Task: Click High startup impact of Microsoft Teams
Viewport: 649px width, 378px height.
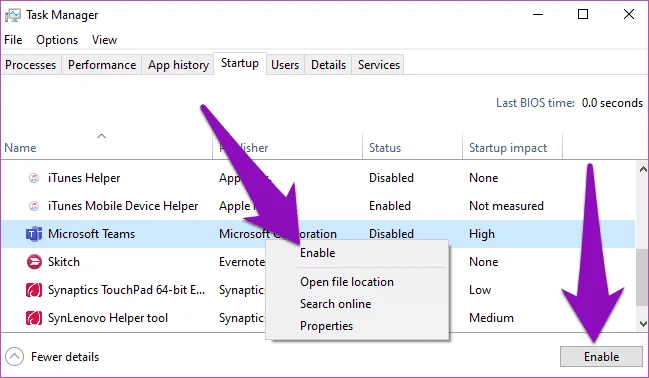Action: click(482, 234)
